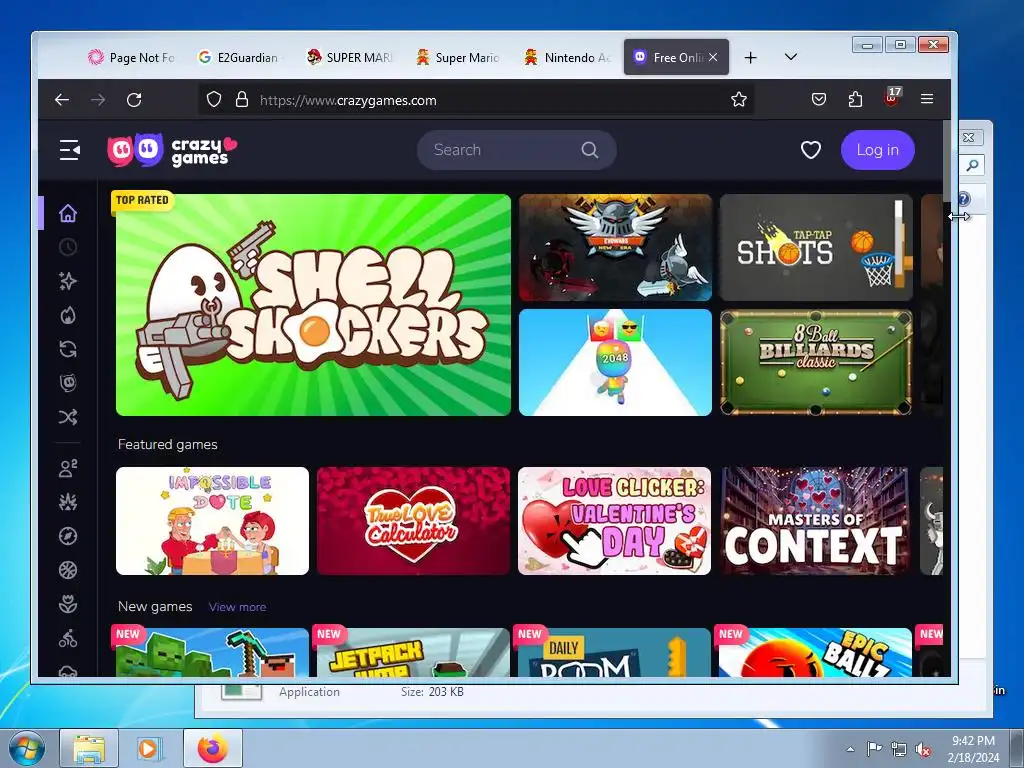Screen dimensions: 1024x768
Task: Open Impossible Date featured game
Action: click(212, 520)
